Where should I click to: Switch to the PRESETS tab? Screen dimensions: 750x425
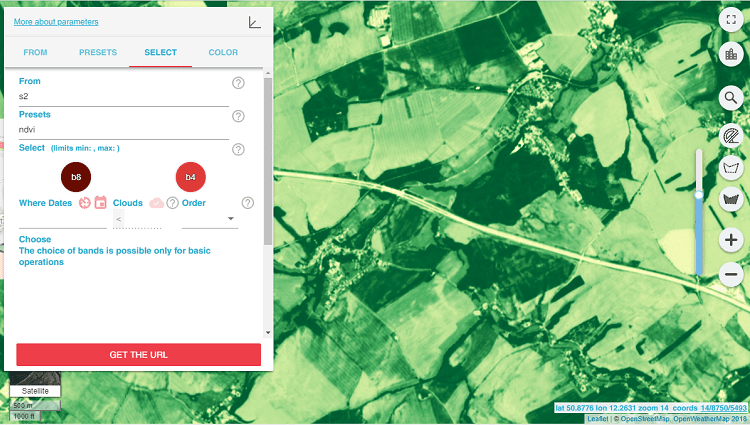(98, 53)
